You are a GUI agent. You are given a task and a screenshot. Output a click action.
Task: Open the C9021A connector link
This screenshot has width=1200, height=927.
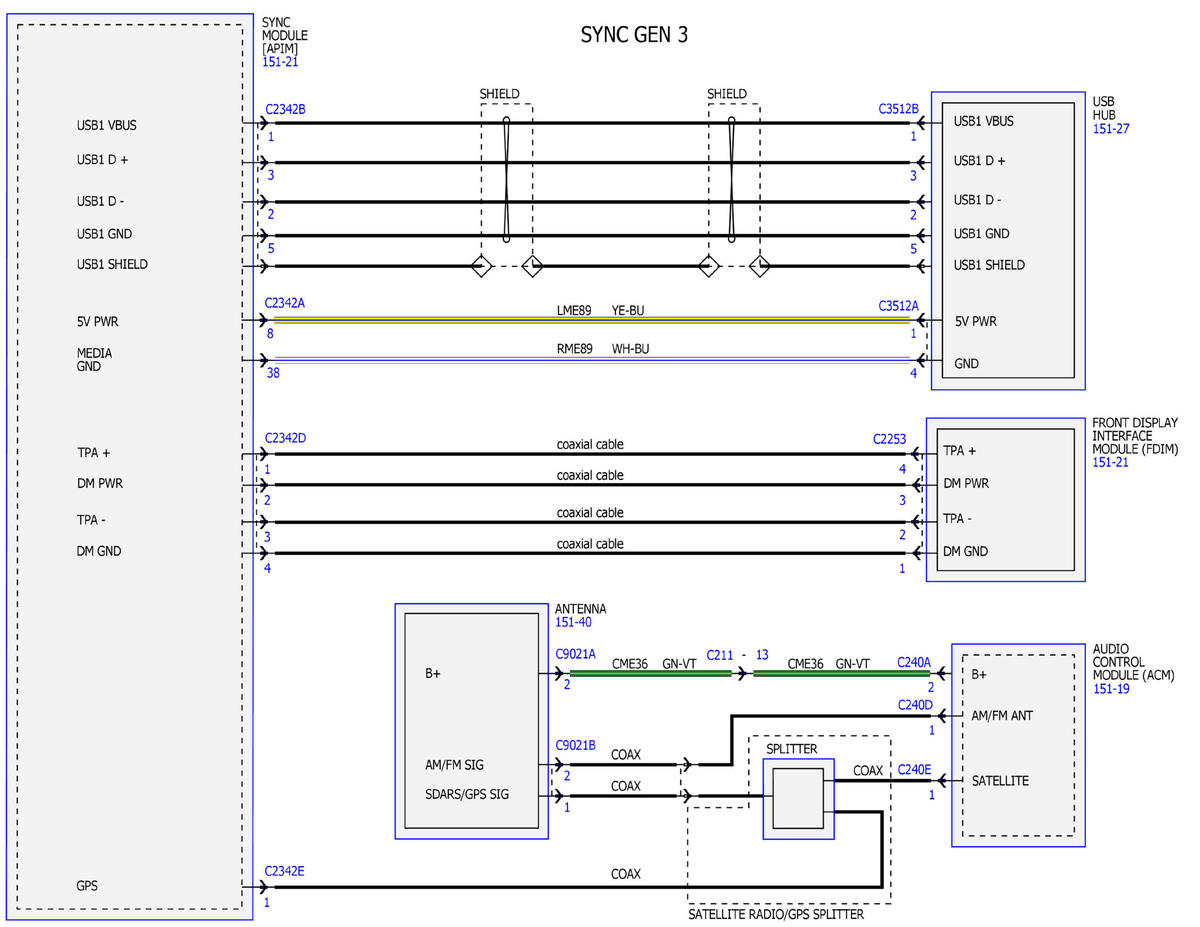(x=575, y=653)
